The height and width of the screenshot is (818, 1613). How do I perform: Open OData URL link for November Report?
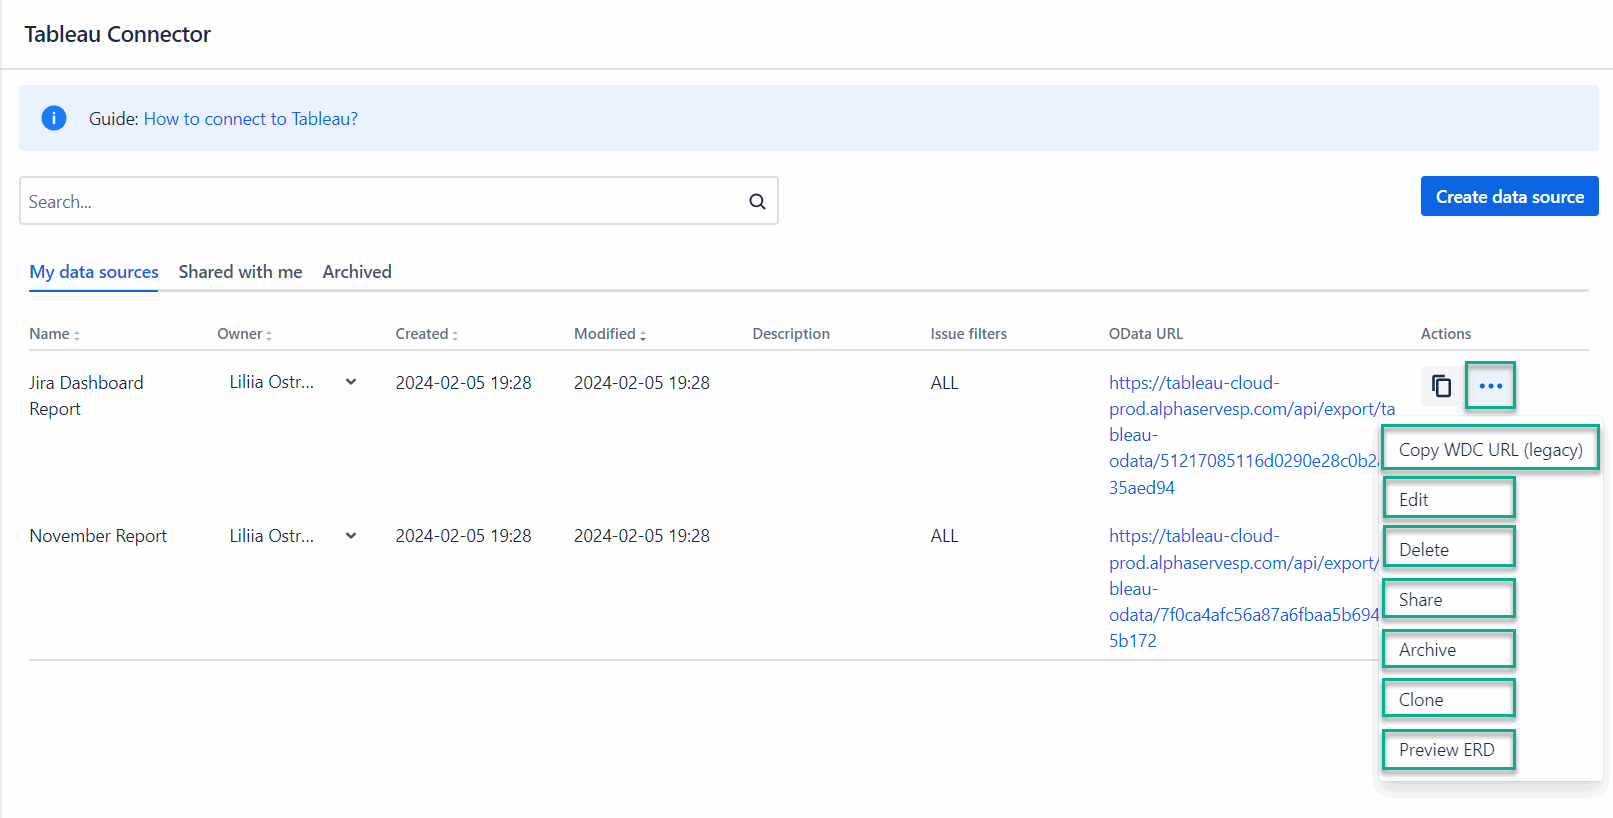[x=1244, y=588]
